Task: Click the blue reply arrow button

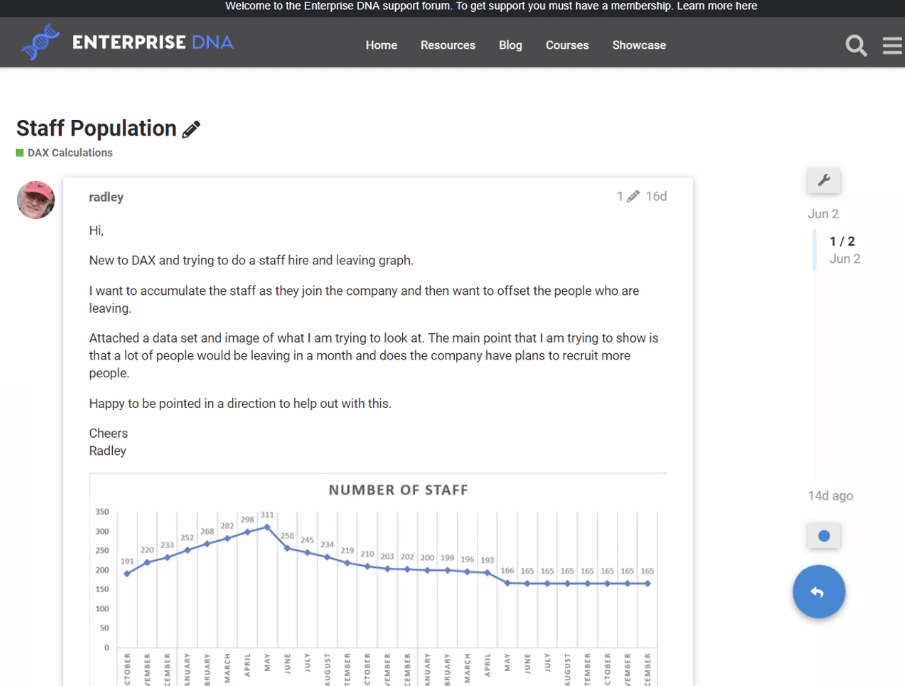Action: coord(818,591)
